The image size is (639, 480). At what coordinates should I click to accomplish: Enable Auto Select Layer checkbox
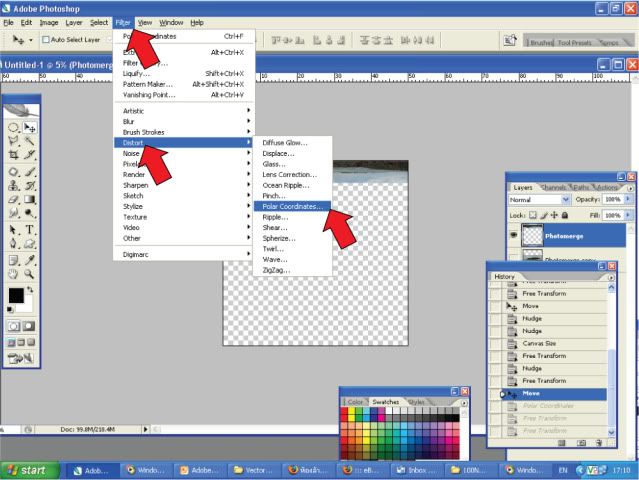(46, 40)
